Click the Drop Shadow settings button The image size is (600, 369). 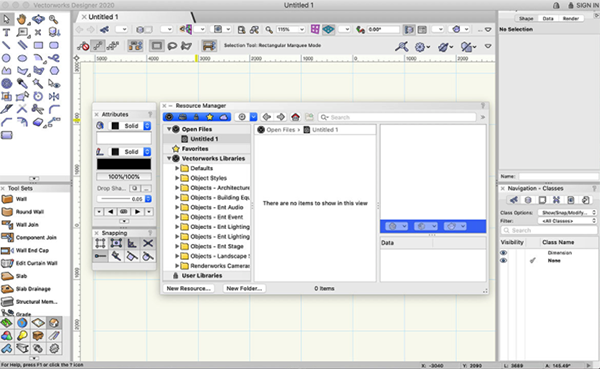coord(146,188)
